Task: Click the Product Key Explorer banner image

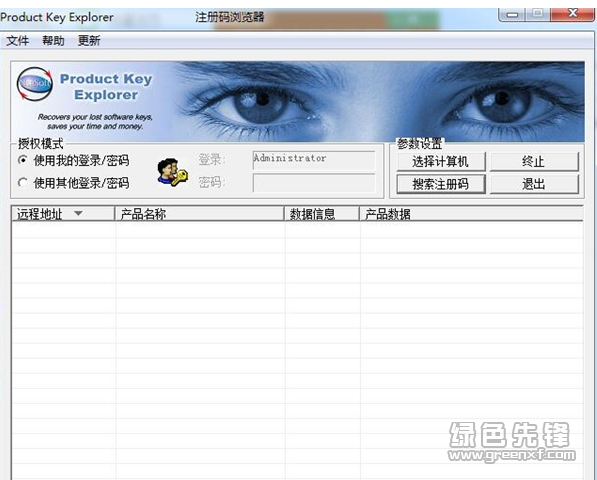Action: [x=297, y=102]
